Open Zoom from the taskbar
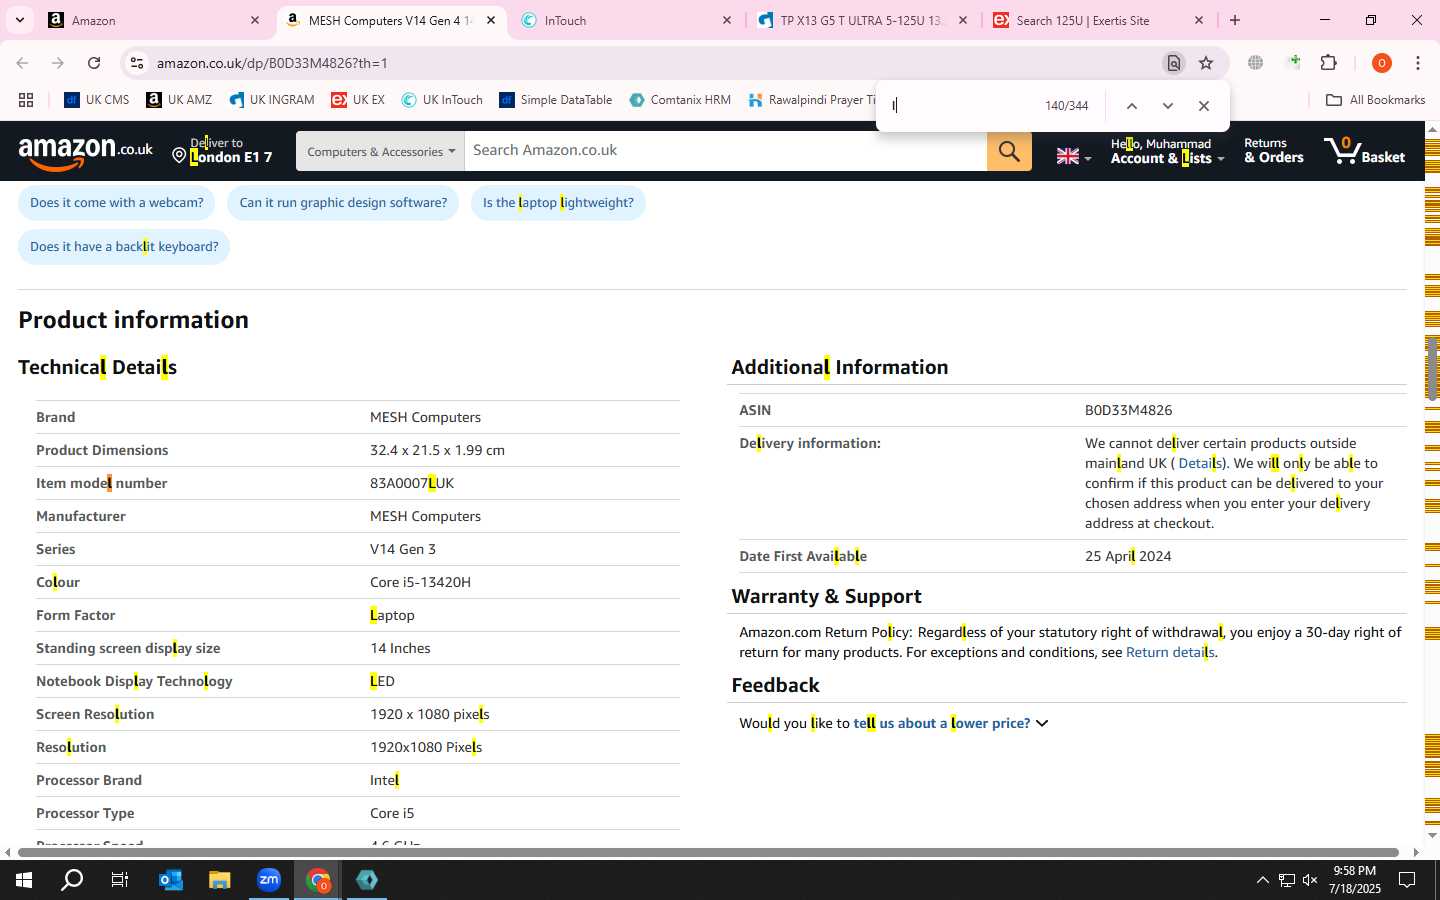The height and width of the screenshot is (900, 1440). click(269, 880)
